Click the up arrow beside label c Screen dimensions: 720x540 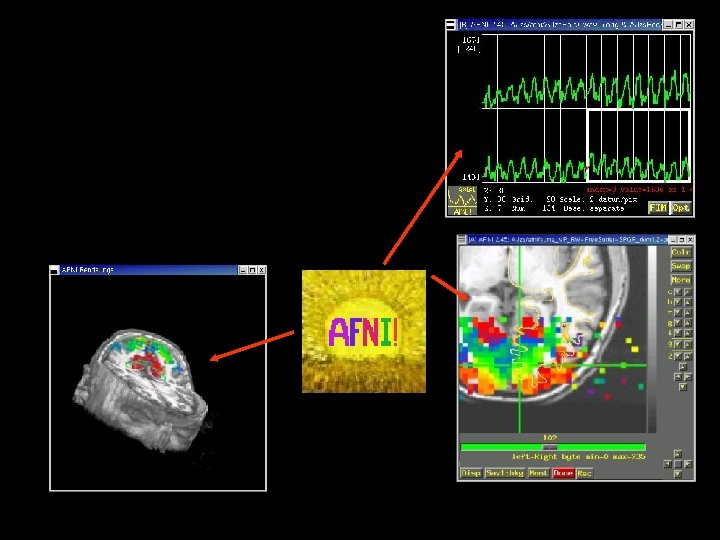click(687, 292)
